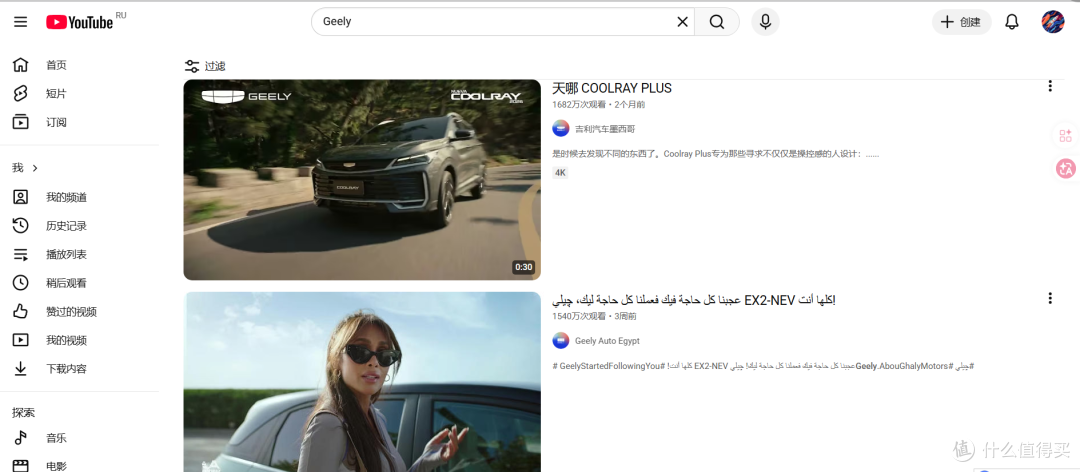Open notifications bell
Image resolution: width=1080 pixels, height=472 pixels.
[x=1012, y=22]
